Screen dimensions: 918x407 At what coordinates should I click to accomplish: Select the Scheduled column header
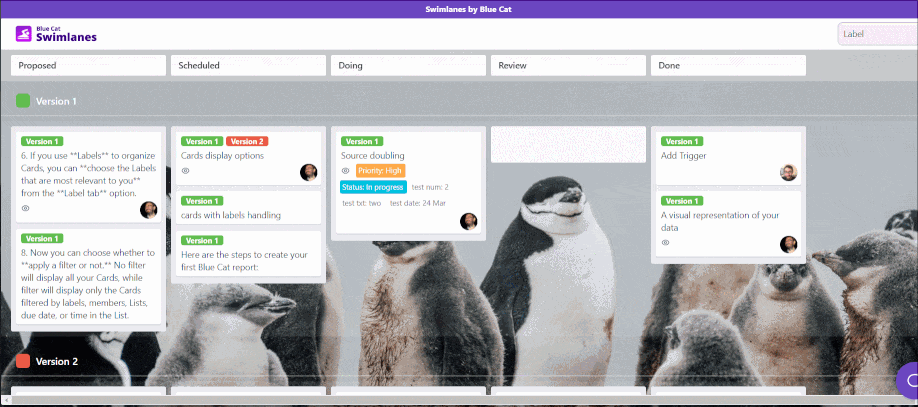pyautogui.click(x=248, y=66)
